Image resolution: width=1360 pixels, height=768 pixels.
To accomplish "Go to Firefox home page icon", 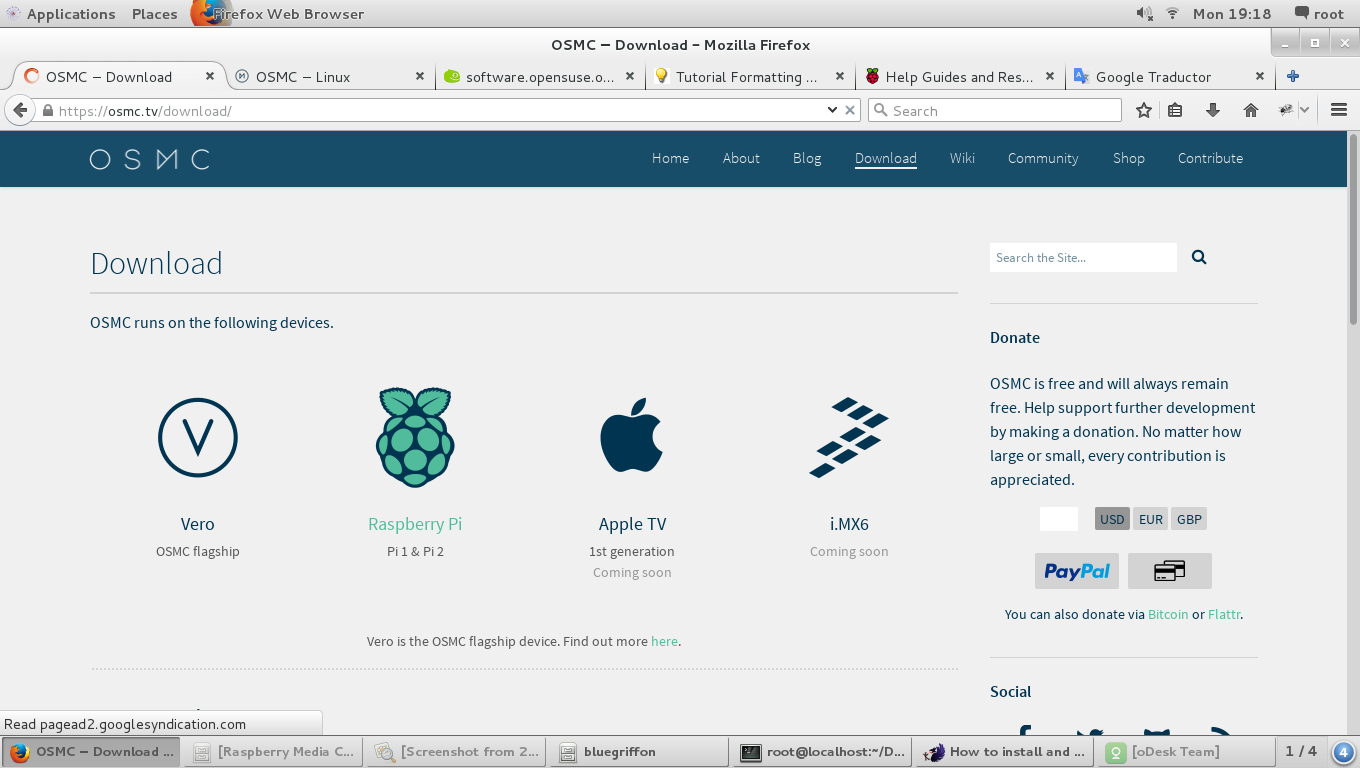I will point(1250,111).
